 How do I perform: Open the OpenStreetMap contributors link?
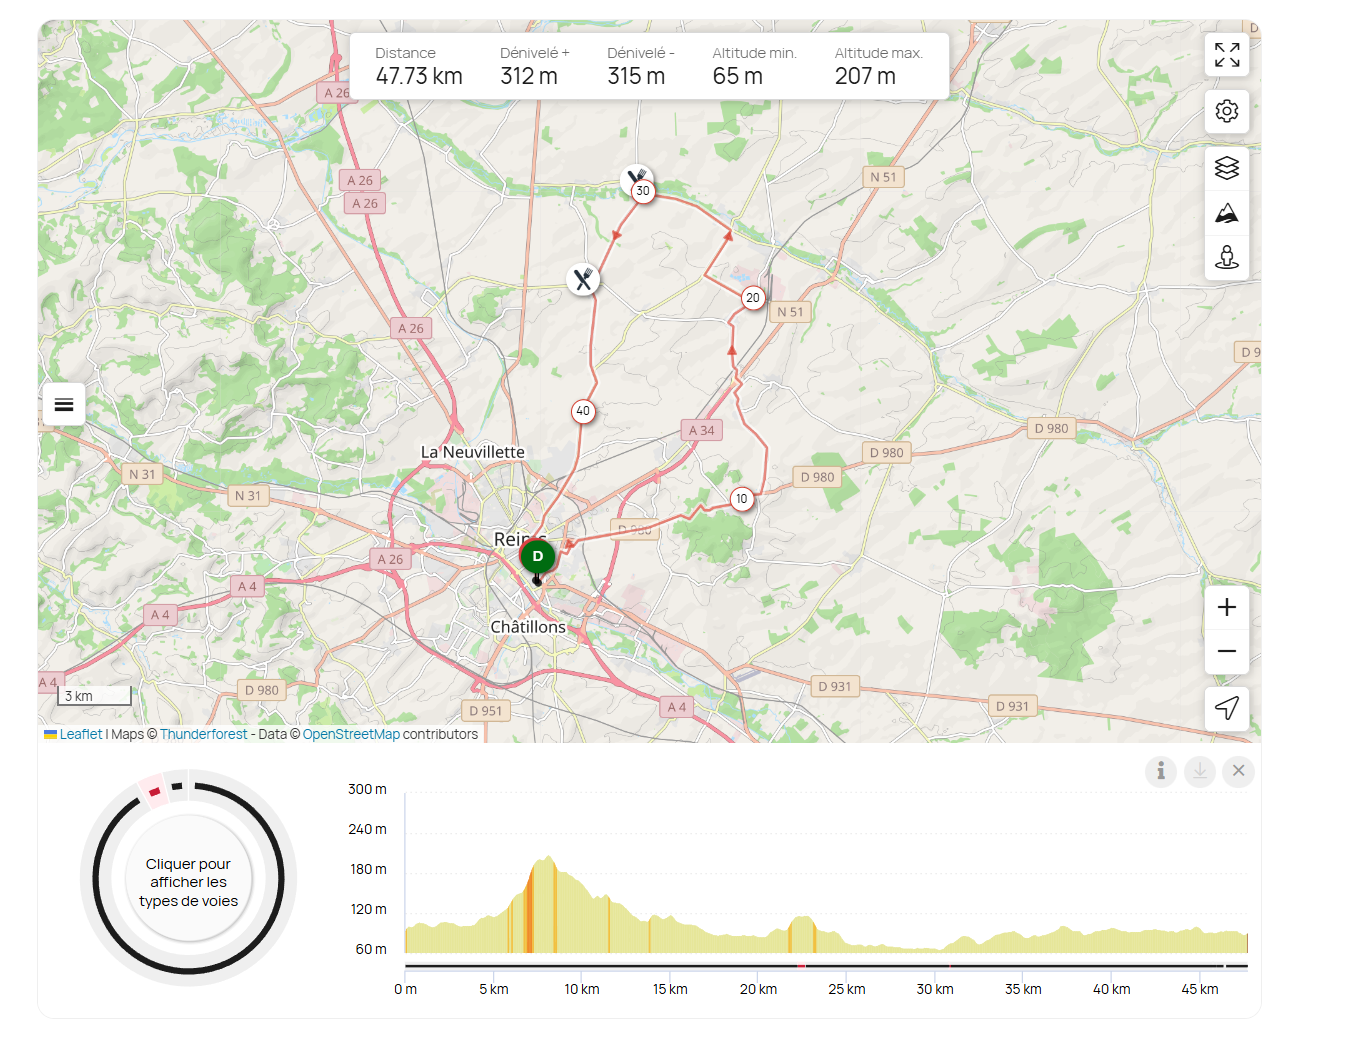(x=351, y=734)
